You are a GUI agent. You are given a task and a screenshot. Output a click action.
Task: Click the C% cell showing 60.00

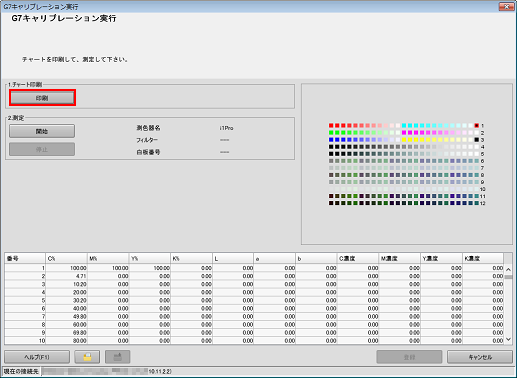(66, 324)
